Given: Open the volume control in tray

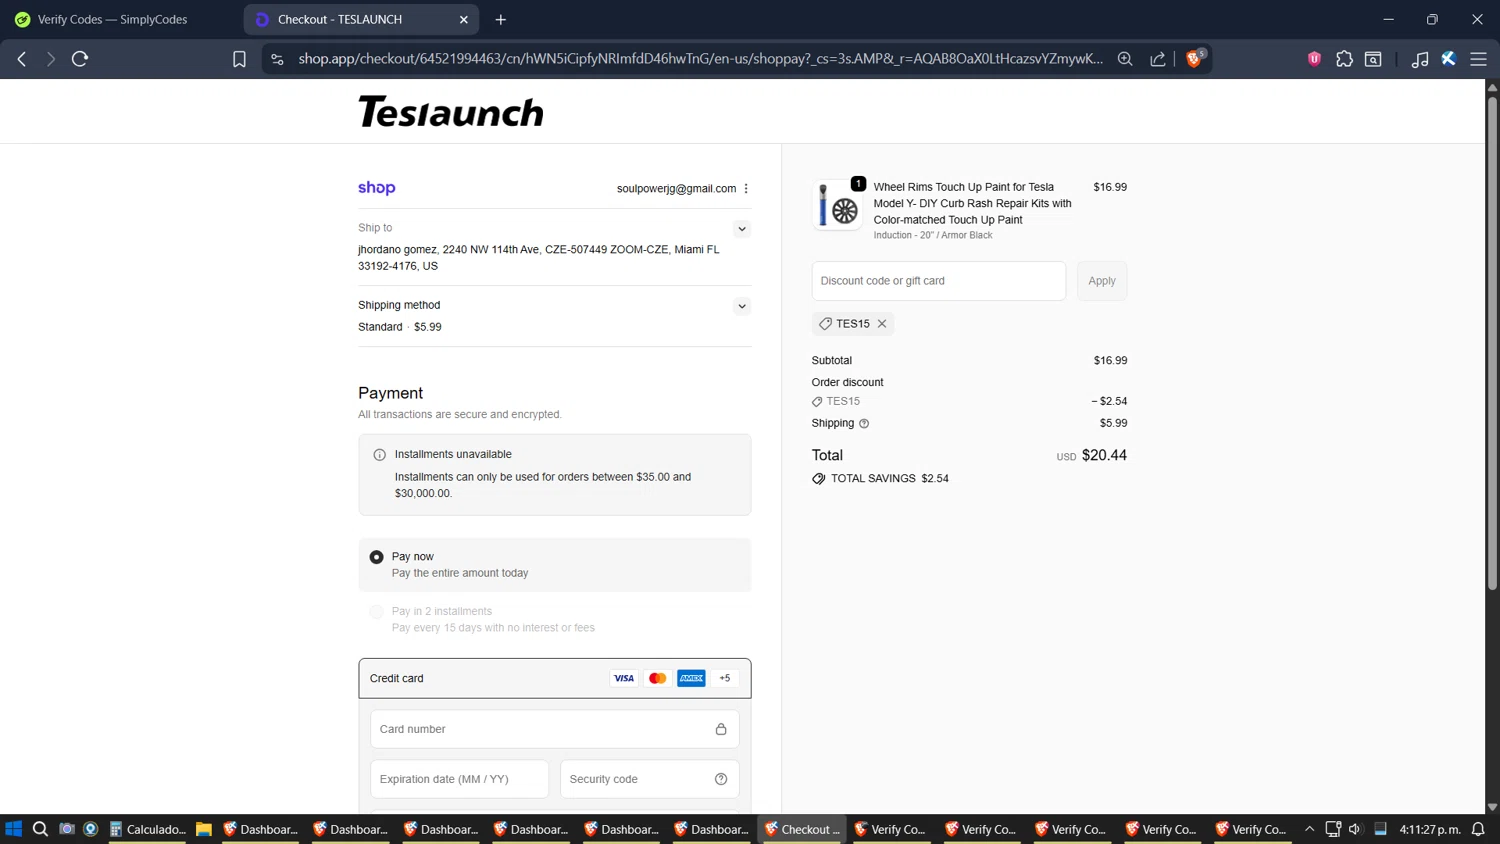Looking at the screenshot, I should tap(1355, 829).
